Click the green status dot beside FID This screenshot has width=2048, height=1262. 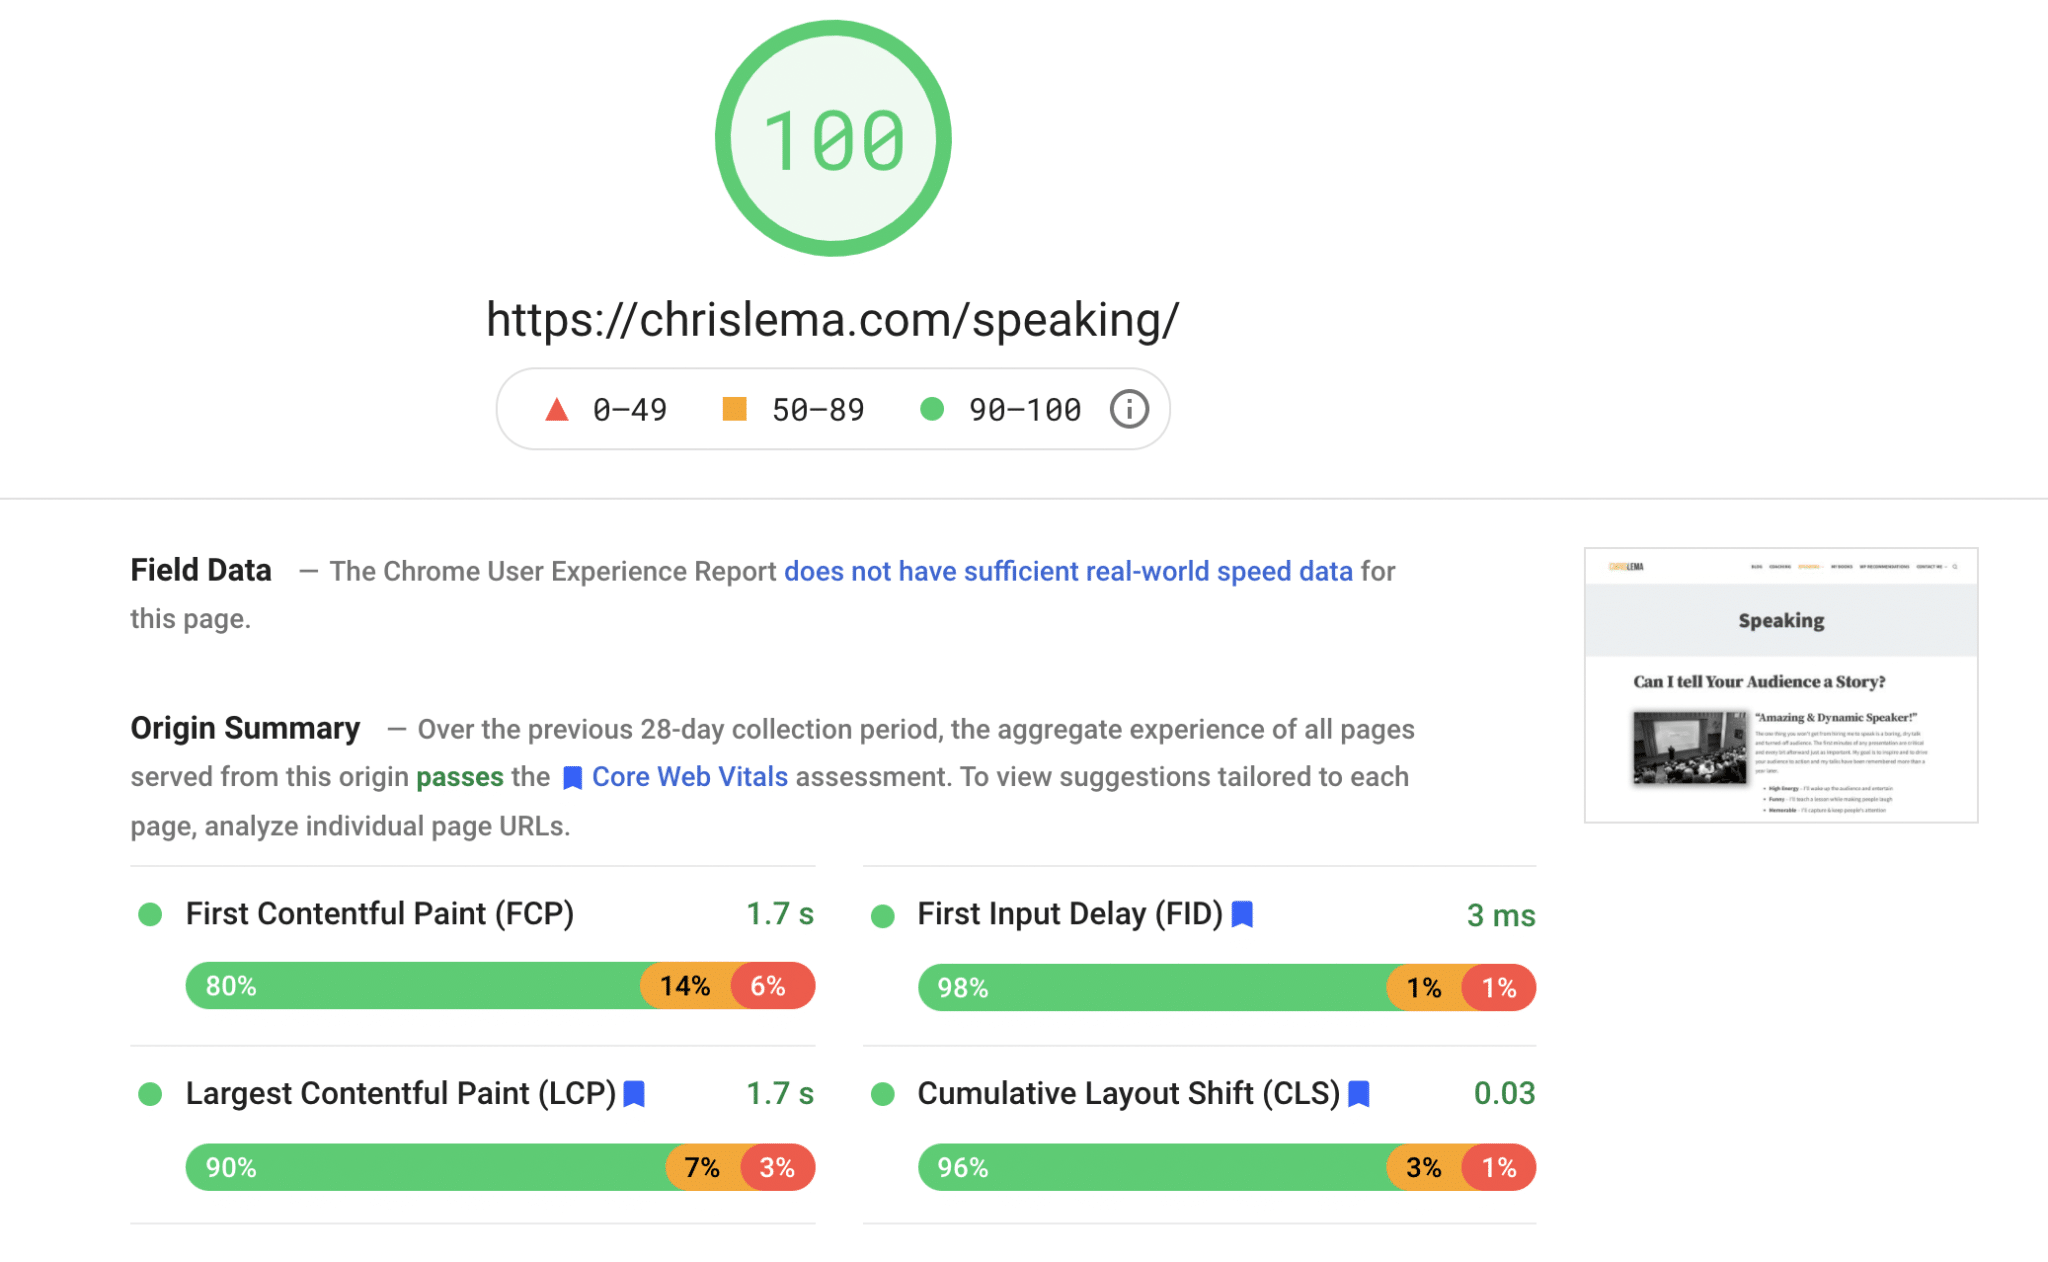coord(883,913)
